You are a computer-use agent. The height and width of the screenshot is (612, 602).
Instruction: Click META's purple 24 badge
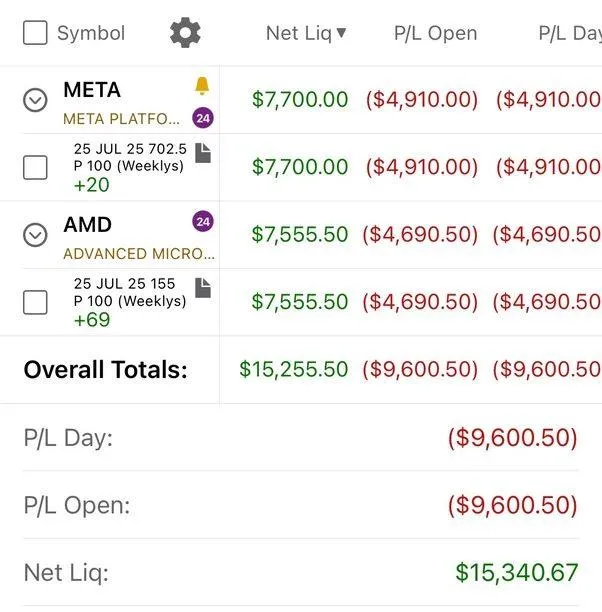(x=203, y=118)
